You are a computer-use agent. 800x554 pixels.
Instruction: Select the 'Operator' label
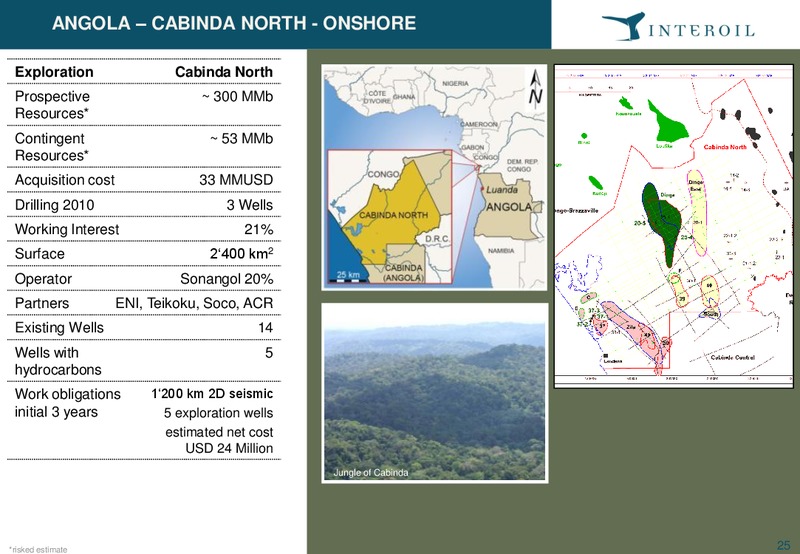point(43,279)
